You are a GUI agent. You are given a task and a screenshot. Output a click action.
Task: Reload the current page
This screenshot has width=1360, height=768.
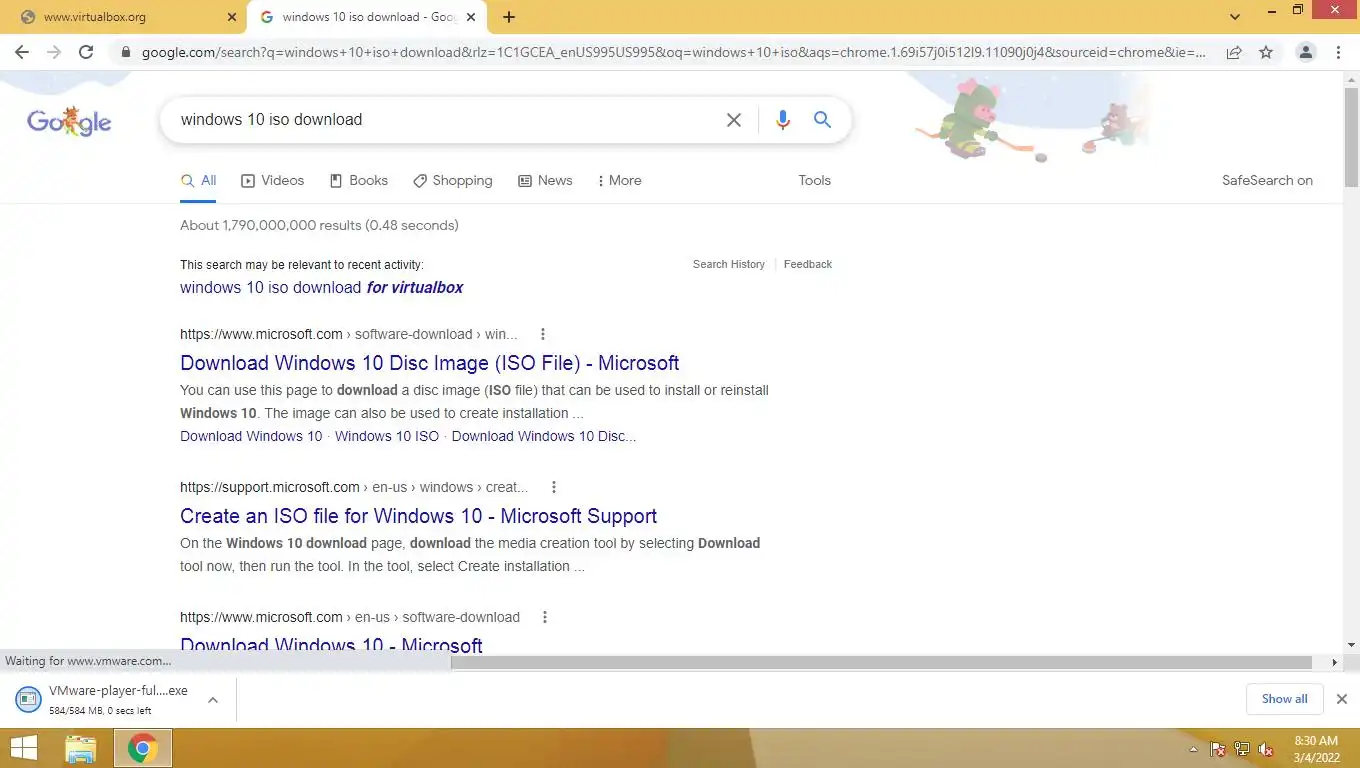coord(86,52)
